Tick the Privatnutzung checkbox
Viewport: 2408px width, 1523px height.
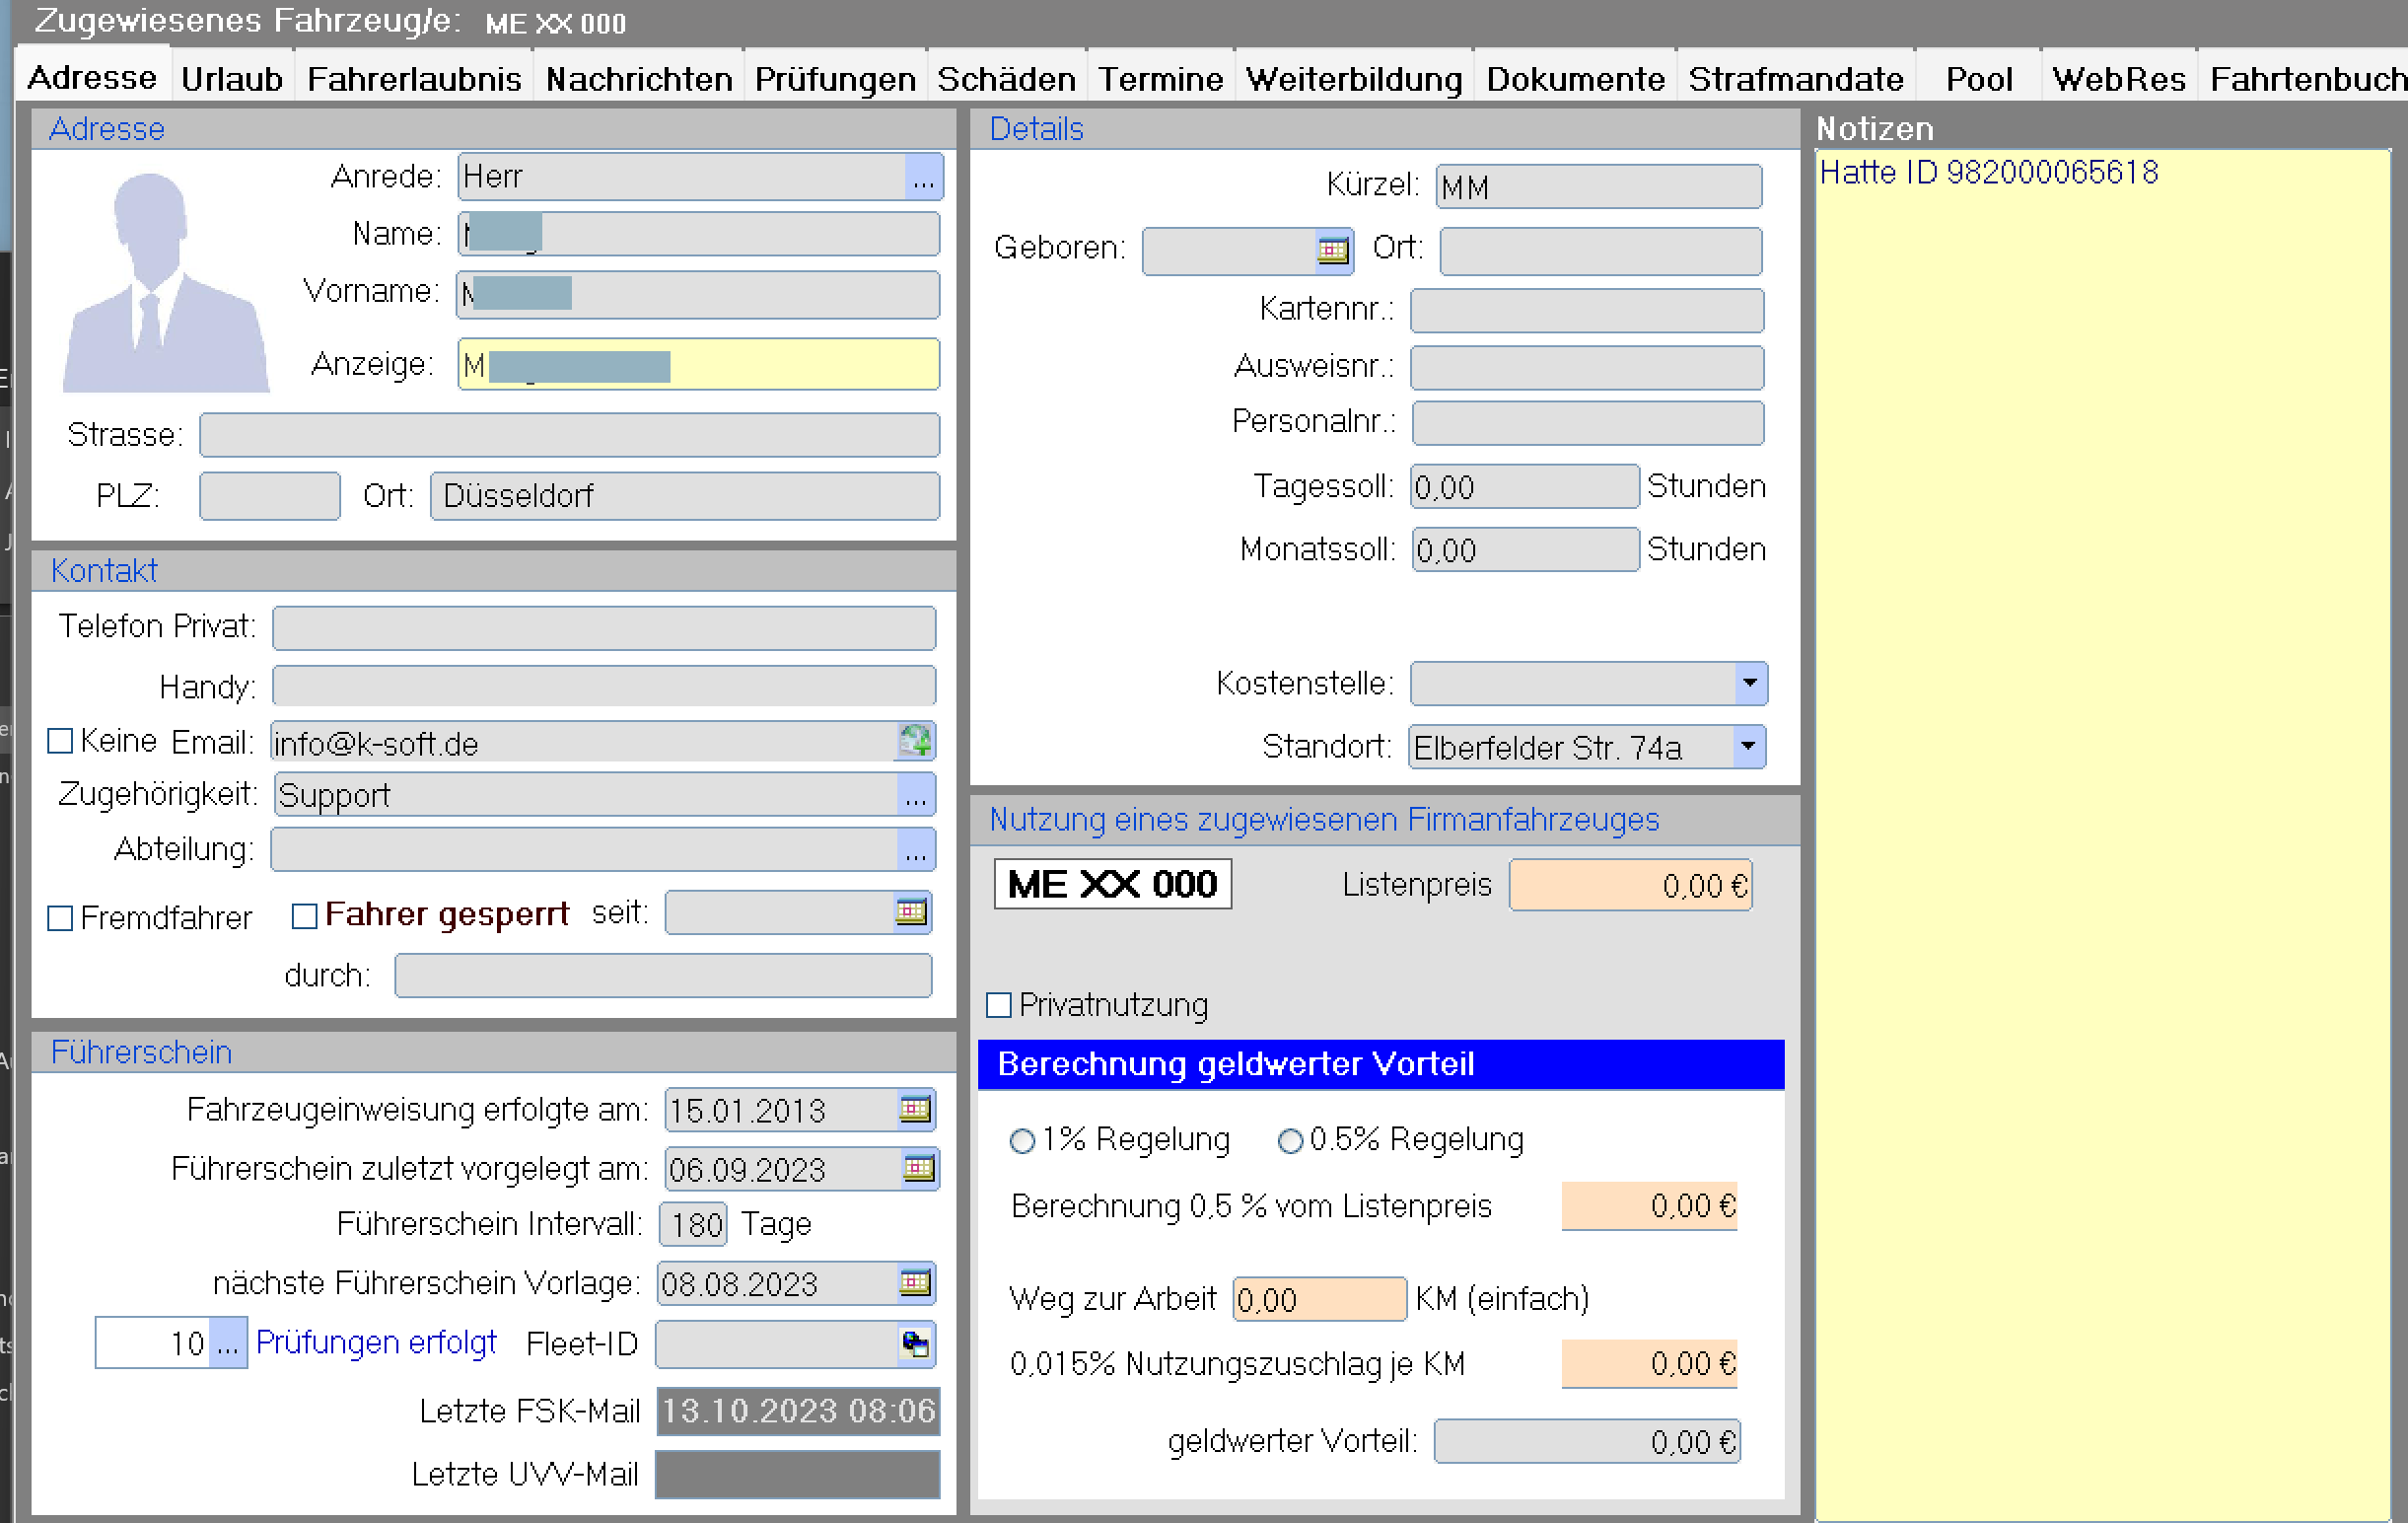tap(999, 1005)
